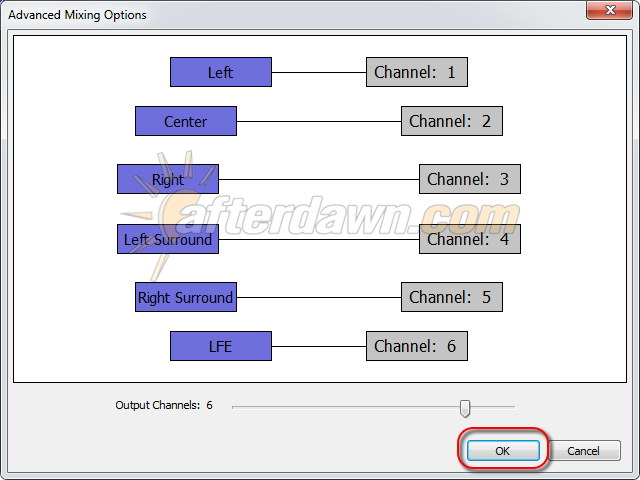Image resolution: width=640 pixels, height=480 pixels.
Task: Move the Output Channels slider handle
Action: pos(464,408)
